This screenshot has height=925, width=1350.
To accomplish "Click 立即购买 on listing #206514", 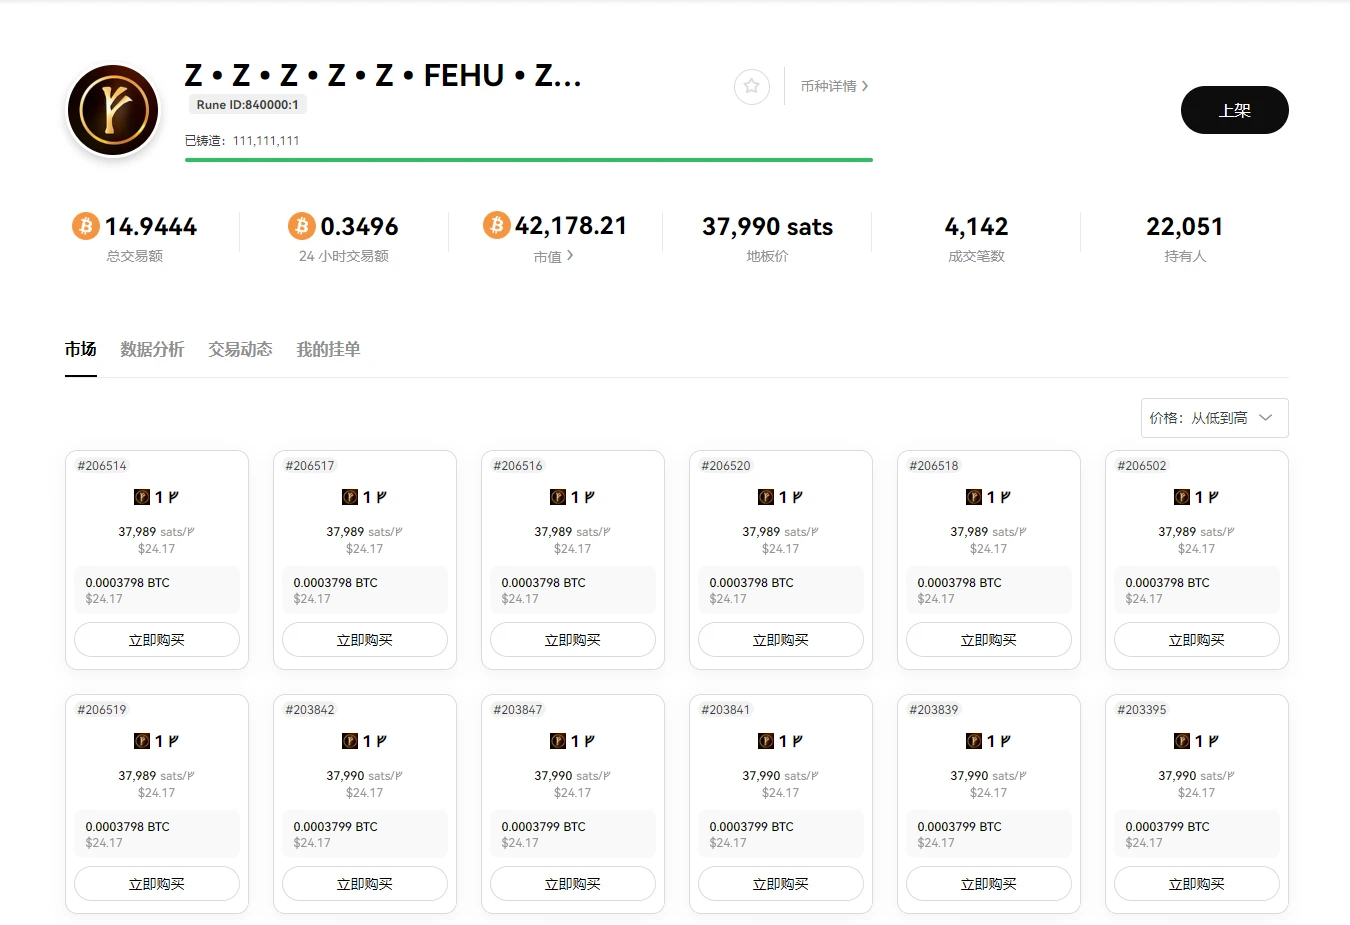I will pos(156,639).
